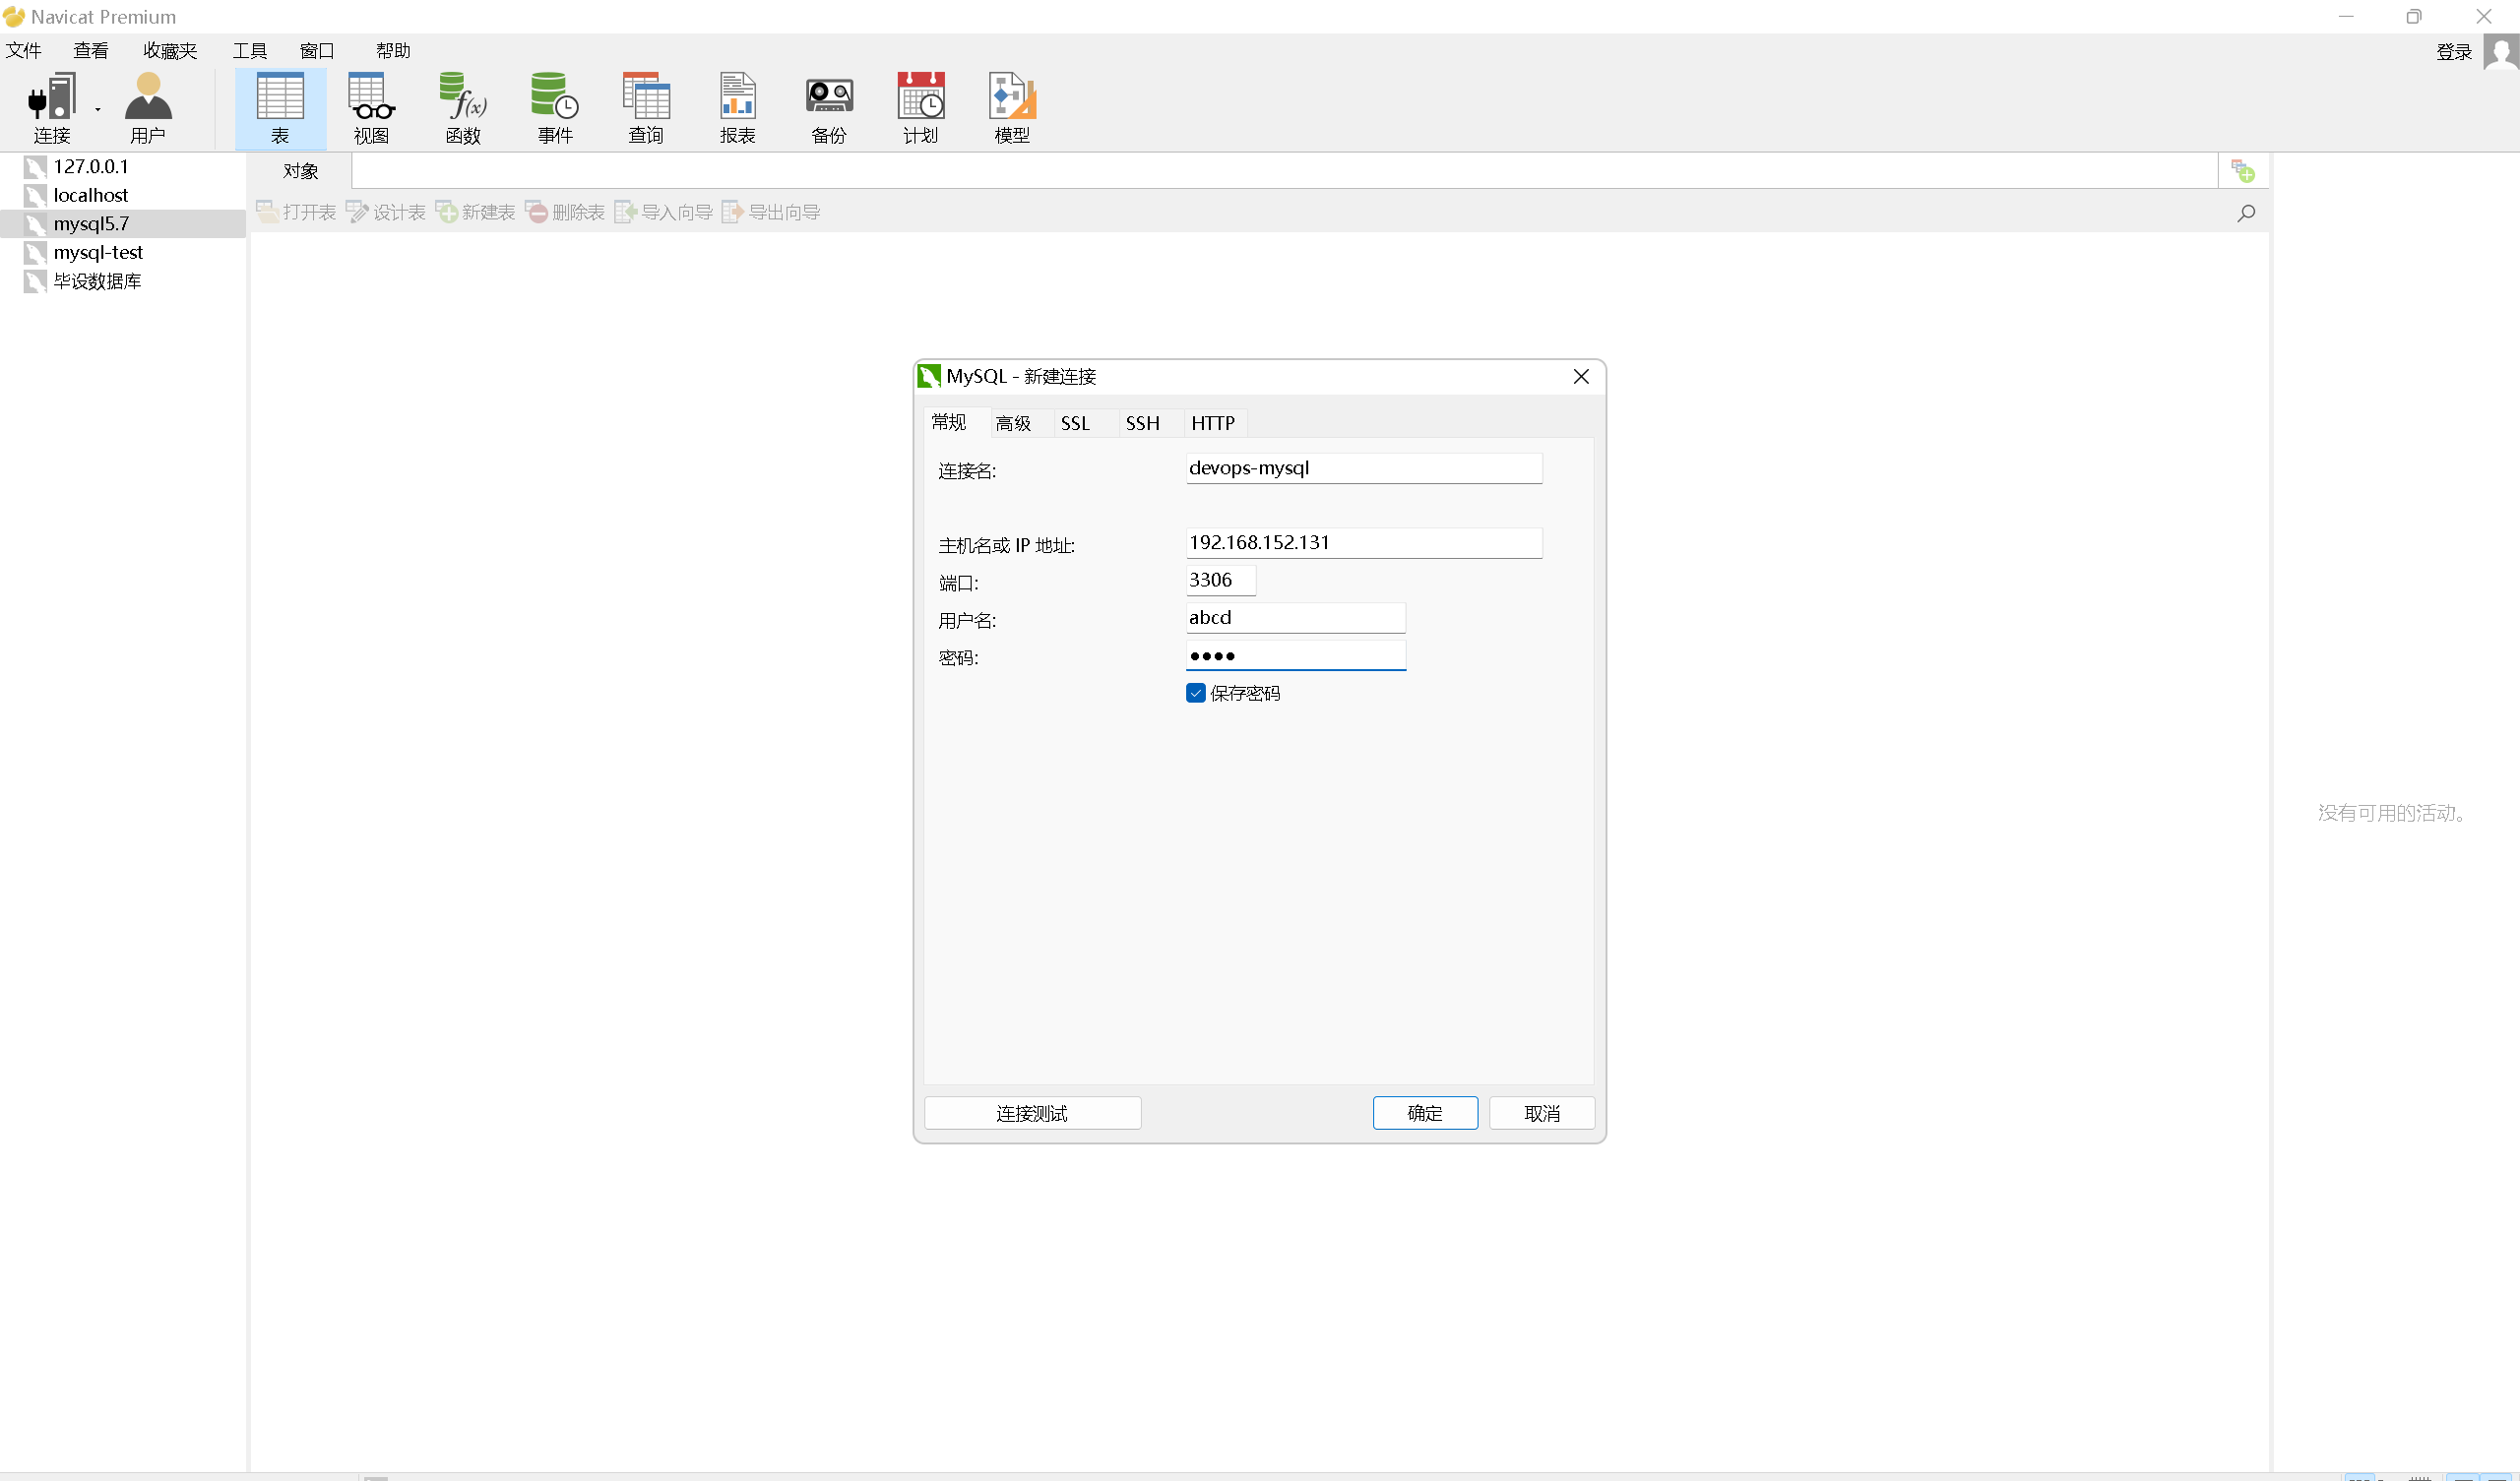The height and width of the screenshot is (1481, 2520).
Task: Select the 报表 (Report) toolbar icon
Action: 738,108
